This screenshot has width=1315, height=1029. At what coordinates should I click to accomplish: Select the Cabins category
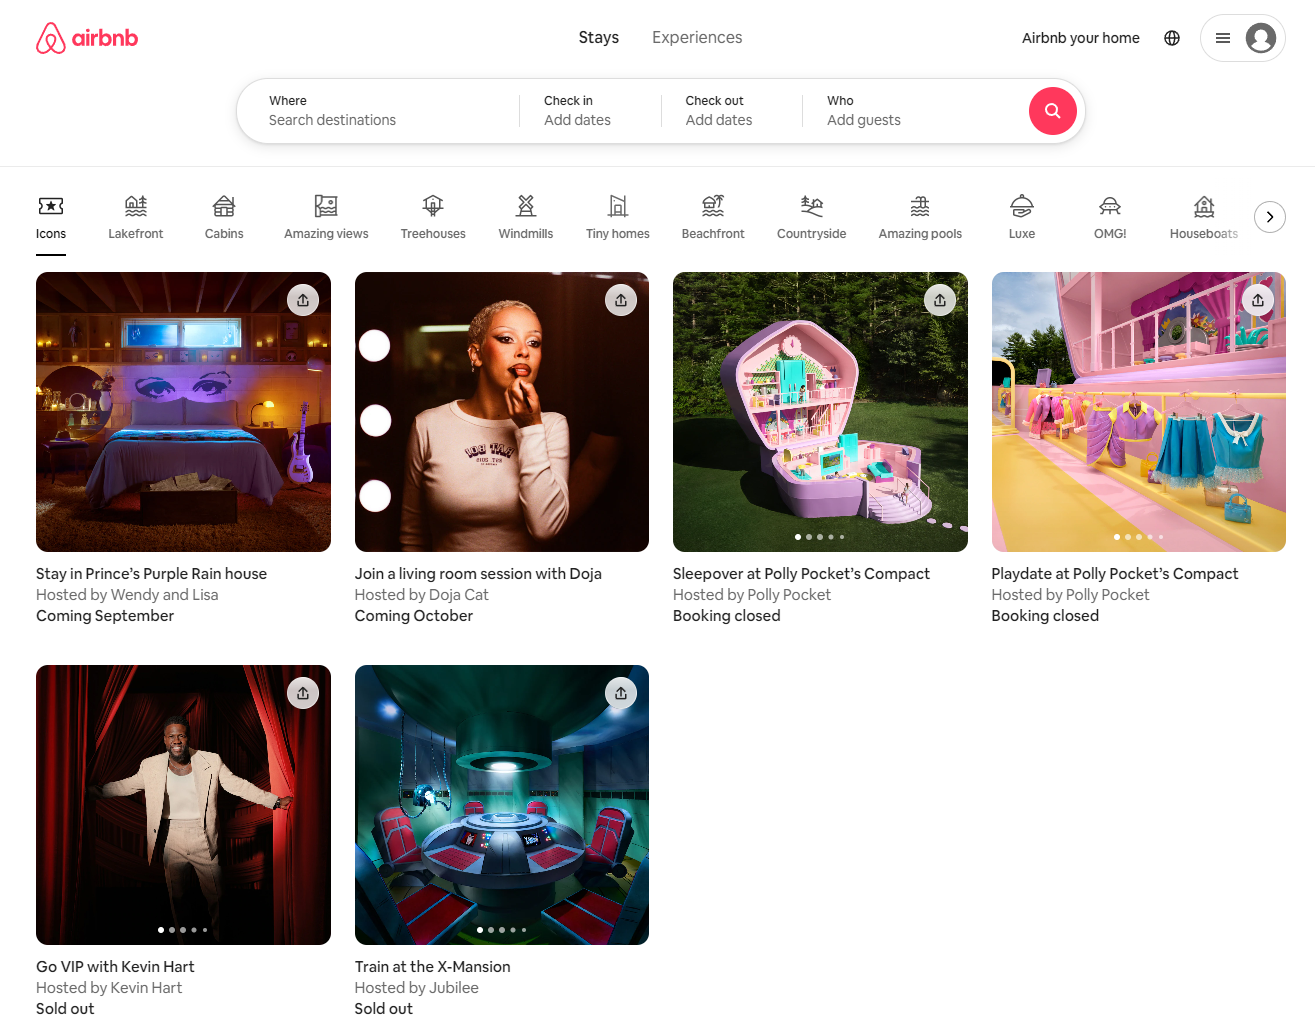(224, 218)
